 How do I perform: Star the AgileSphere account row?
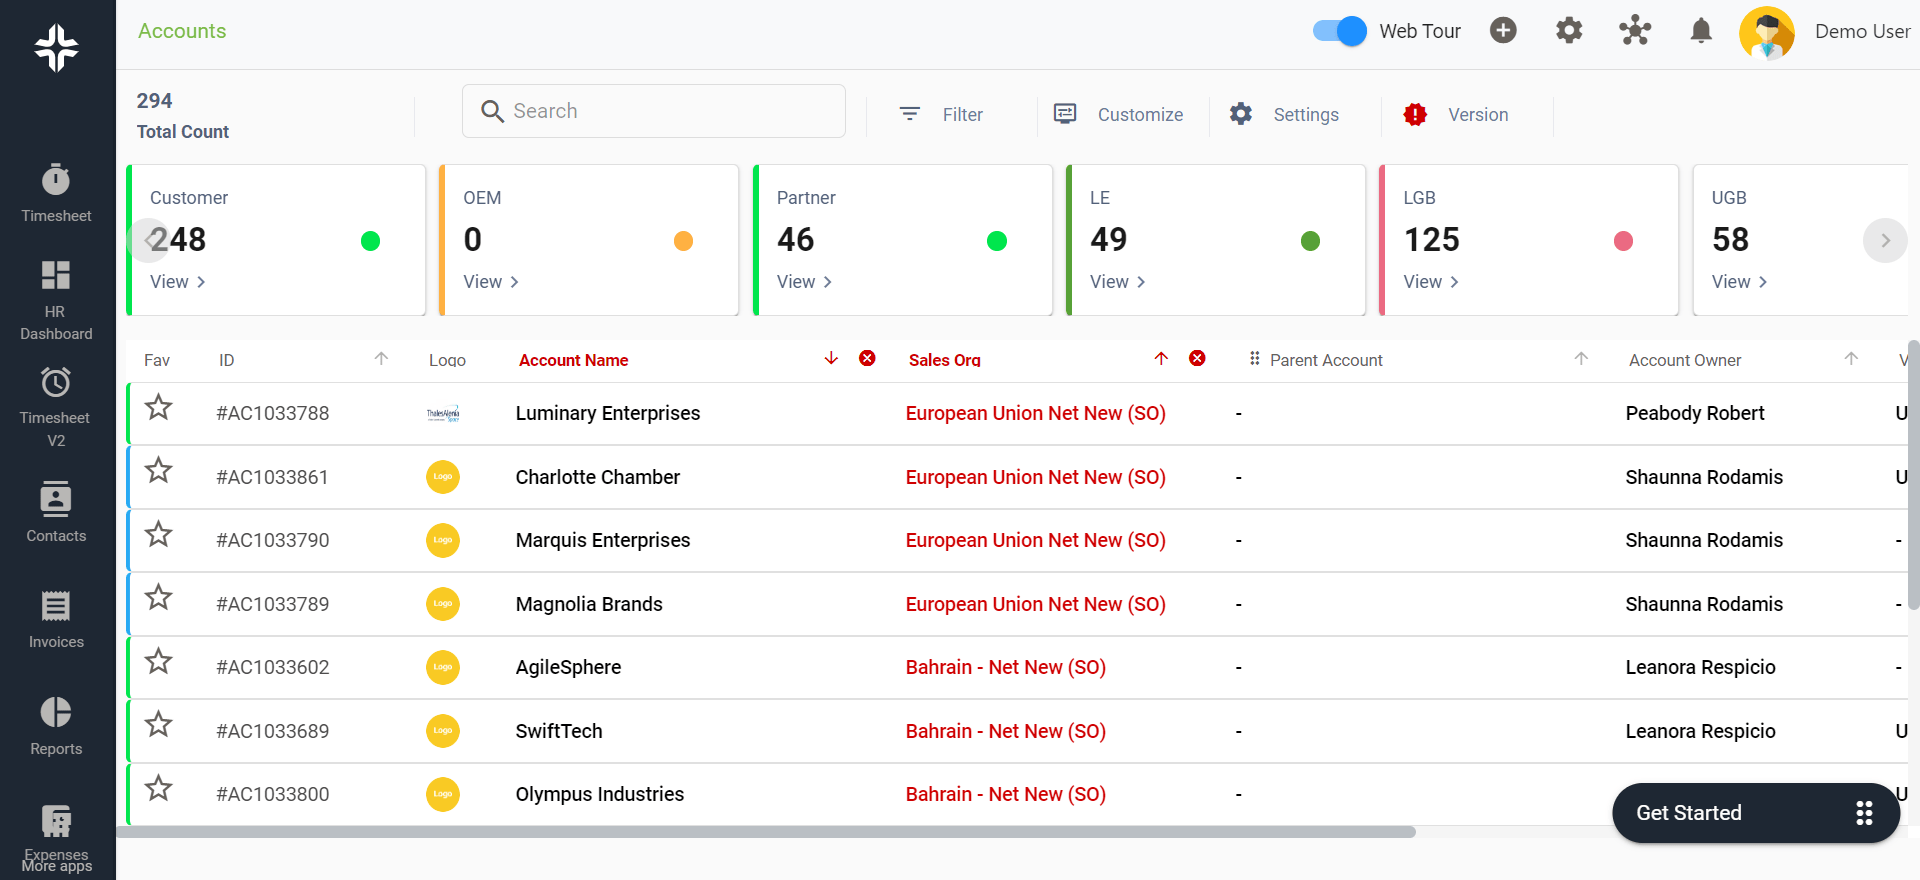tap(159, 662)
